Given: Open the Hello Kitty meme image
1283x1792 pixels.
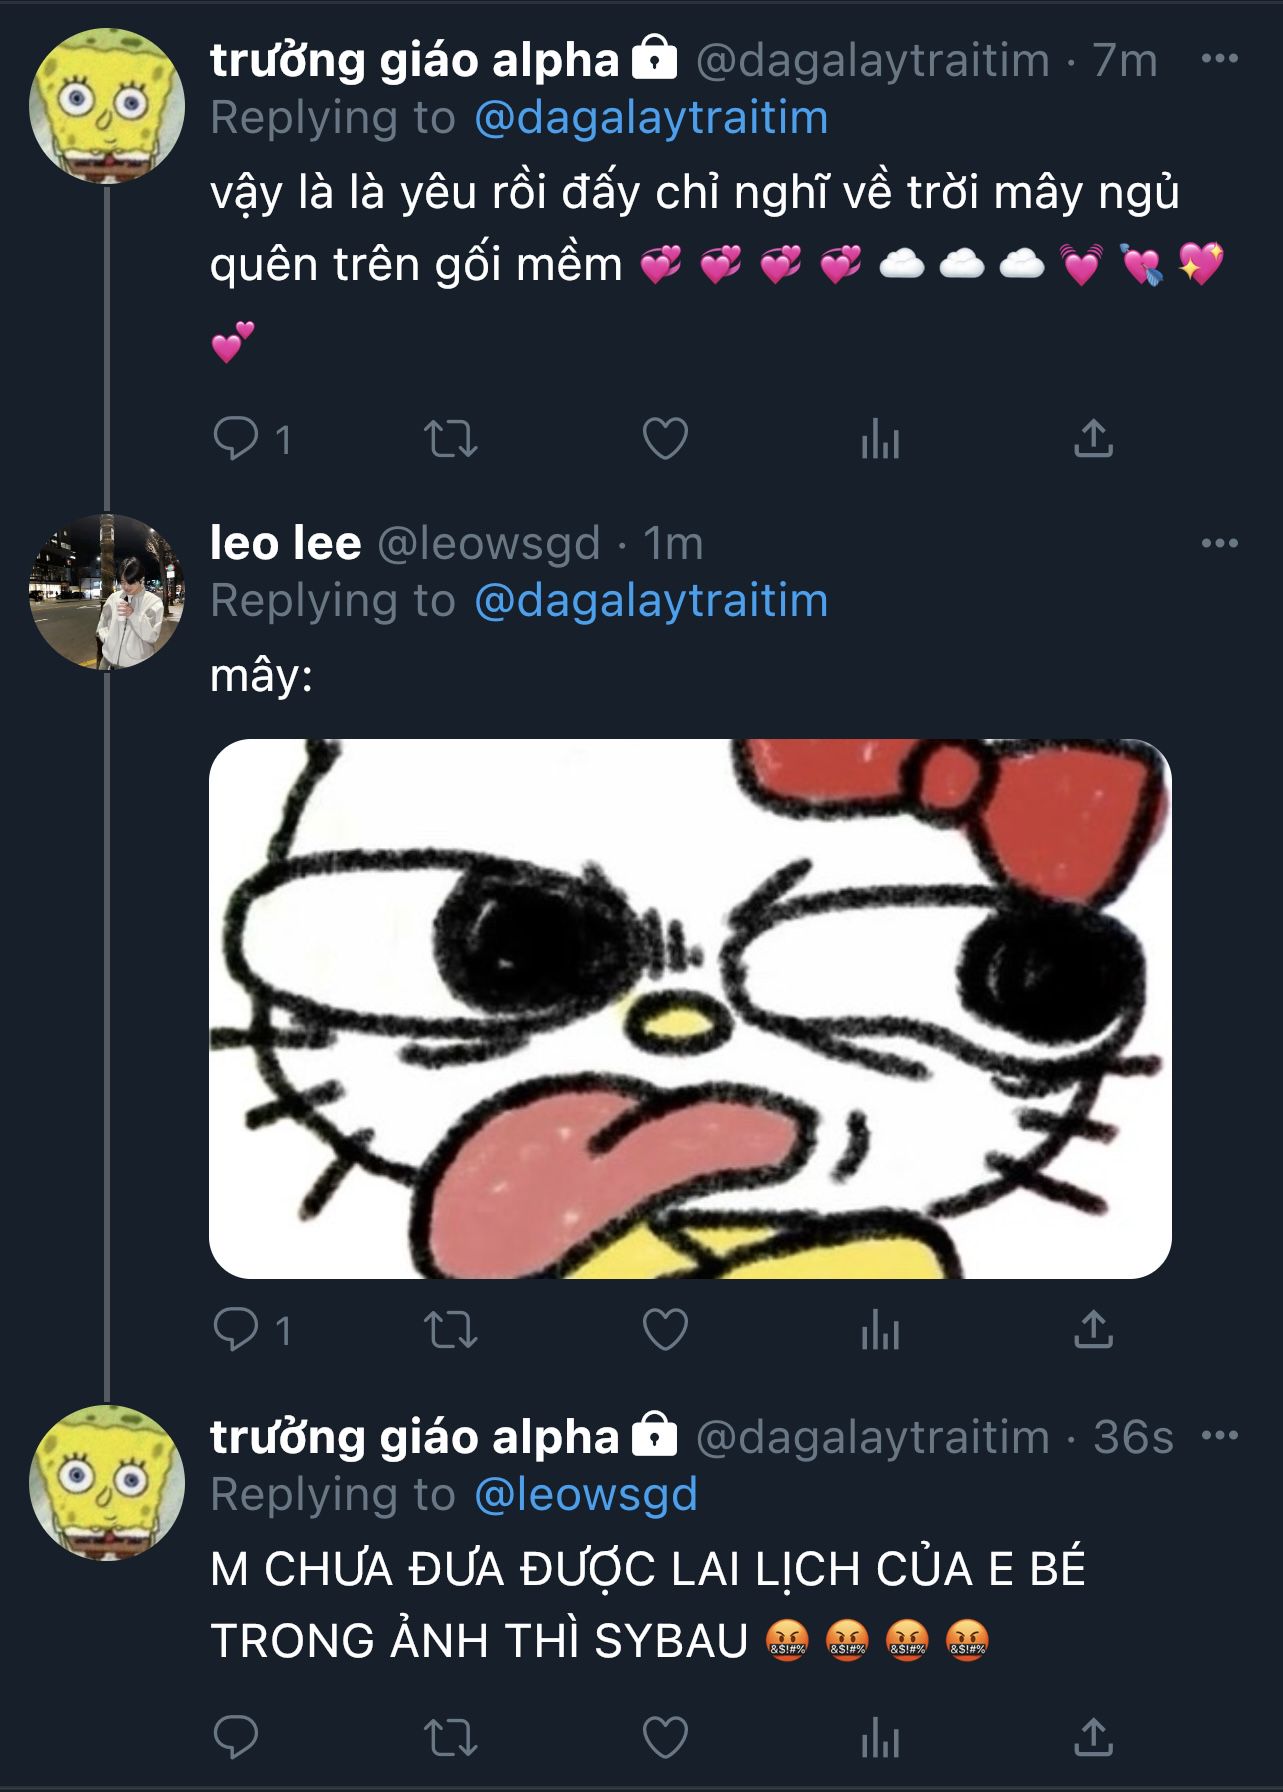Looking at the screenshot, I should (x=690, y=1008).
